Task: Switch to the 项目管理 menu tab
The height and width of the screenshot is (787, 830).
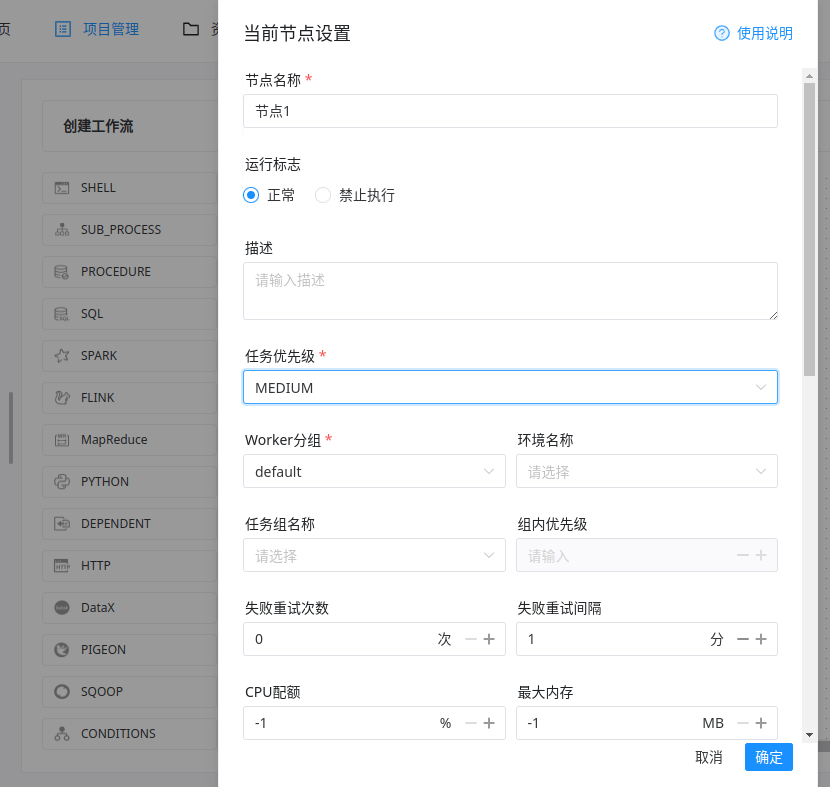Action: point(98,29)
